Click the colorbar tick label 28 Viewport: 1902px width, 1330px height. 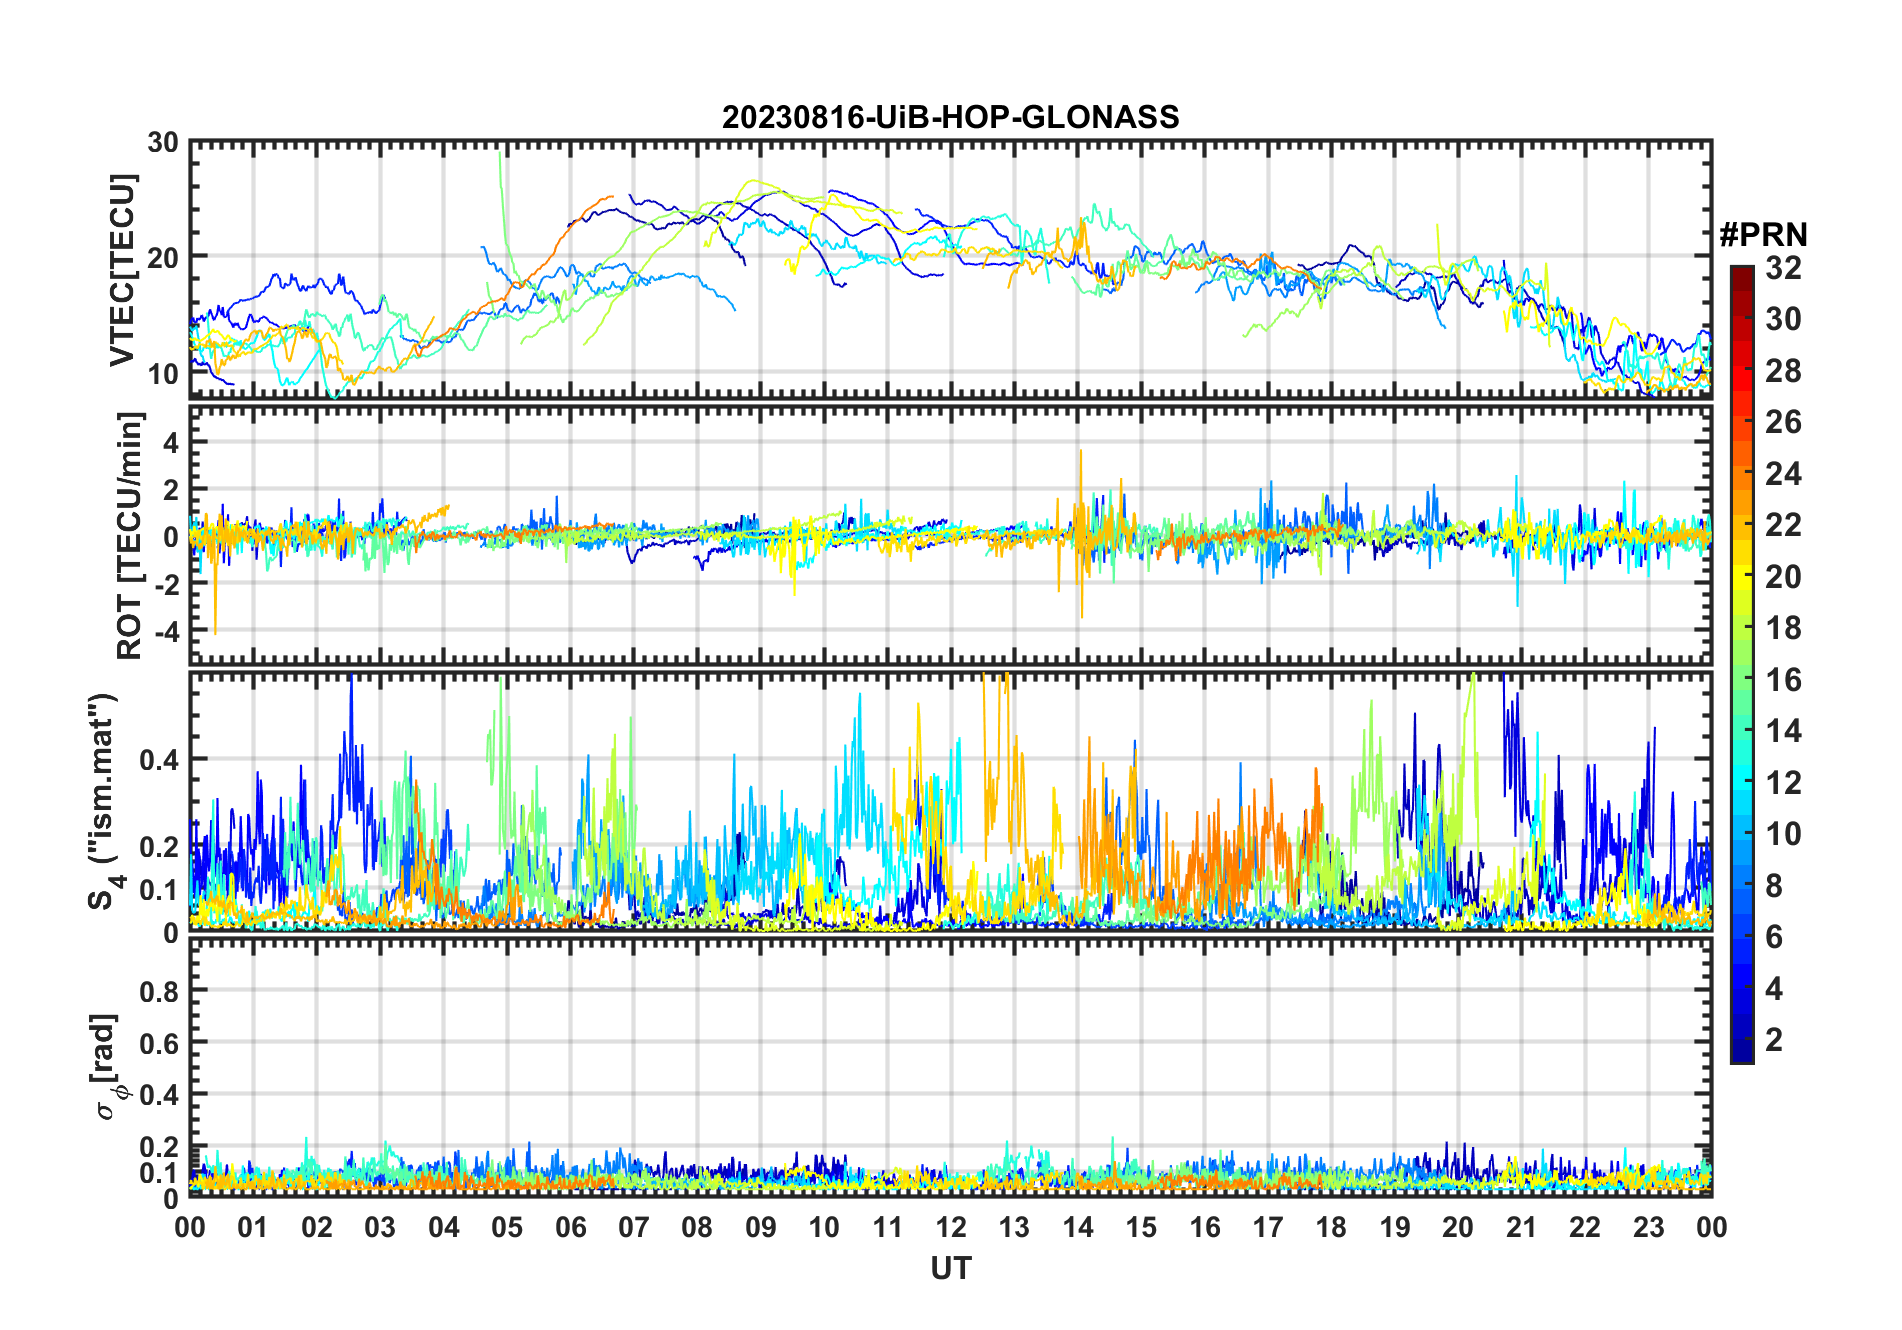click(1783, 371)
